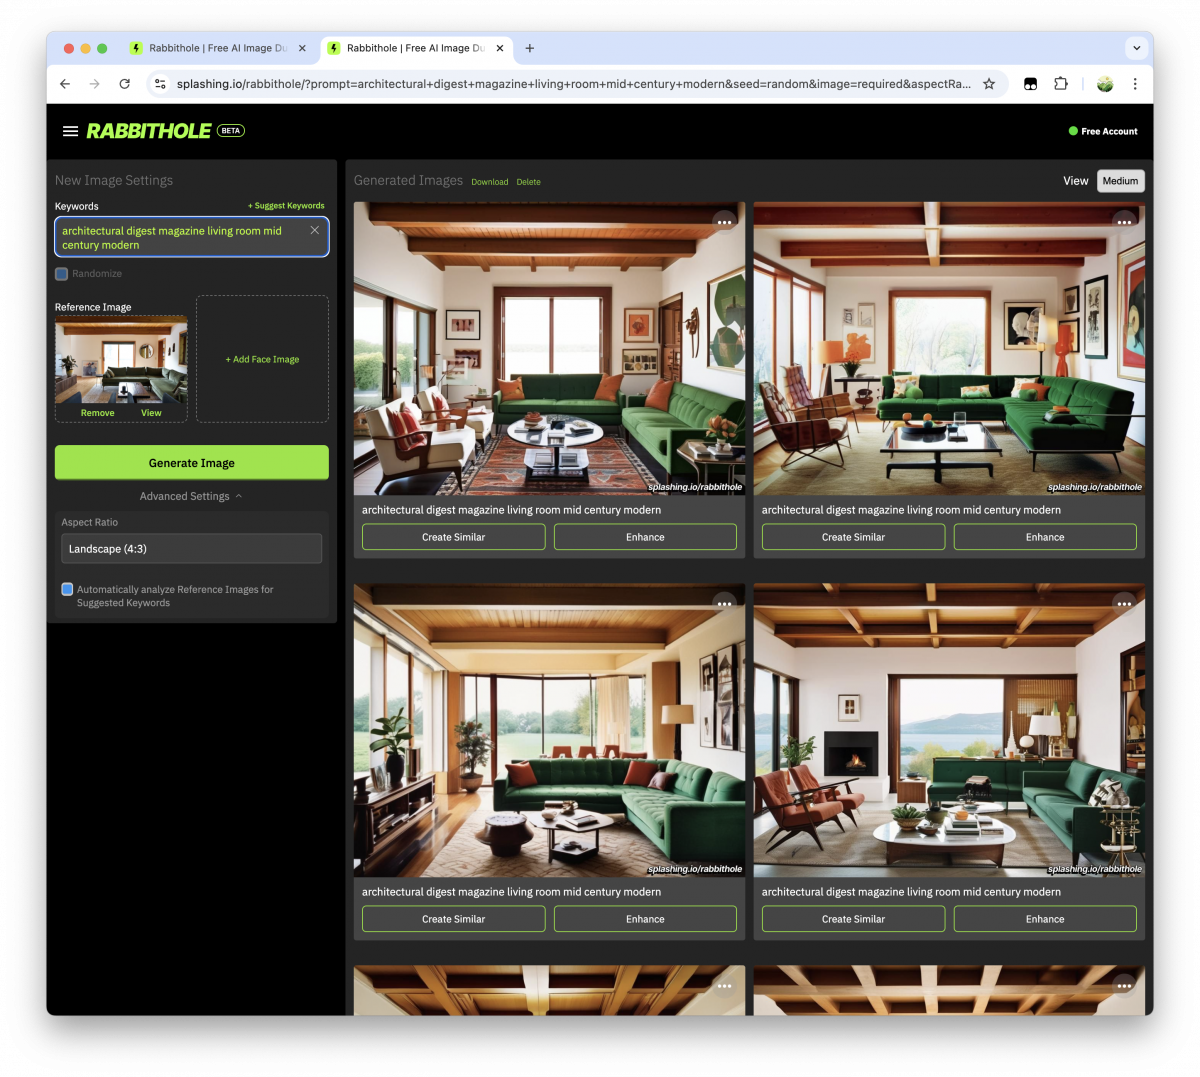Bookmark this page with the star icon
1200x1077 pixels.
(x=989, y=84)
